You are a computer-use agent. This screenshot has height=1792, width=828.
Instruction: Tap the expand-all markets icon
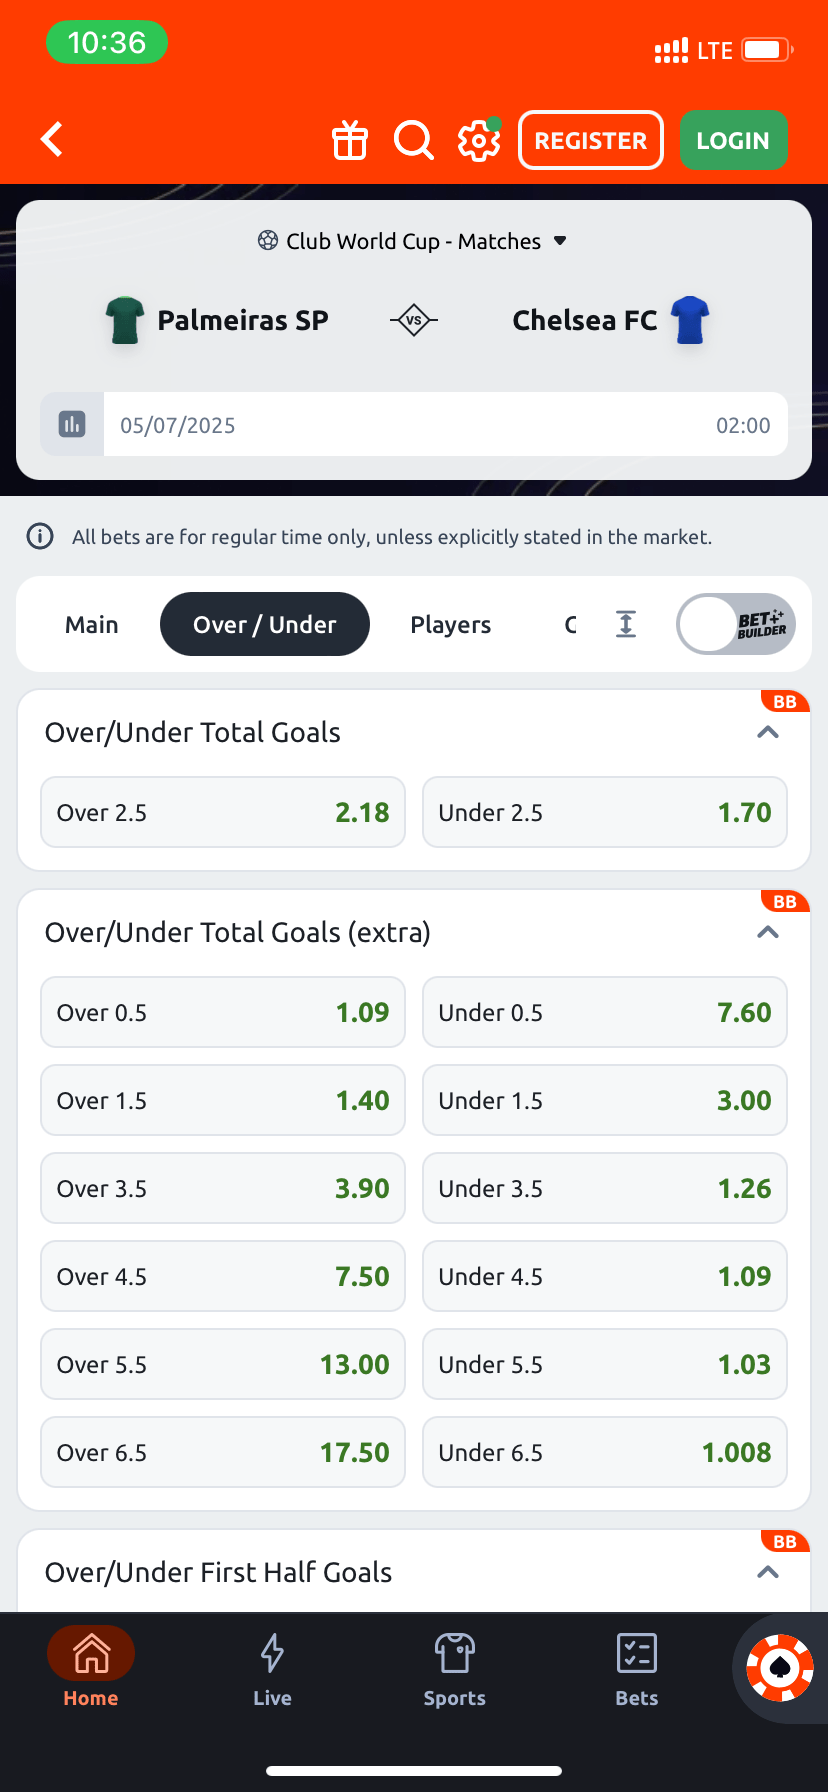pyautogui.click(x=626, y=624)
